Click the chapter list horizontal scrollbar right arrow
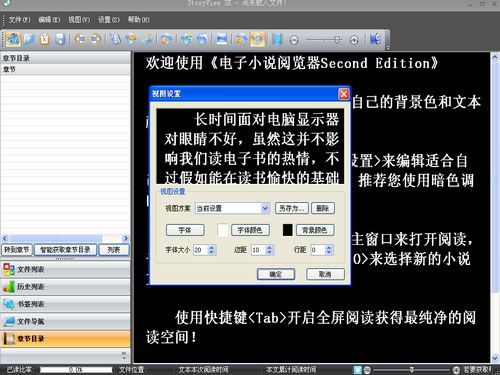Viewport: 500px width, 375px height. pos(125,238)
